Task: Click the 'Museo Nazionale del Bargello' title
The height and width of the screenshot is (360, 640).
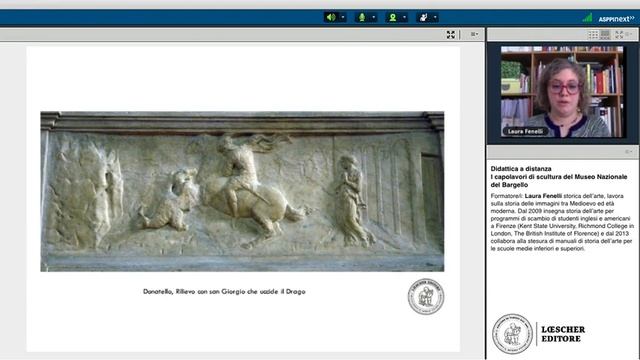Action: (559, 180)
